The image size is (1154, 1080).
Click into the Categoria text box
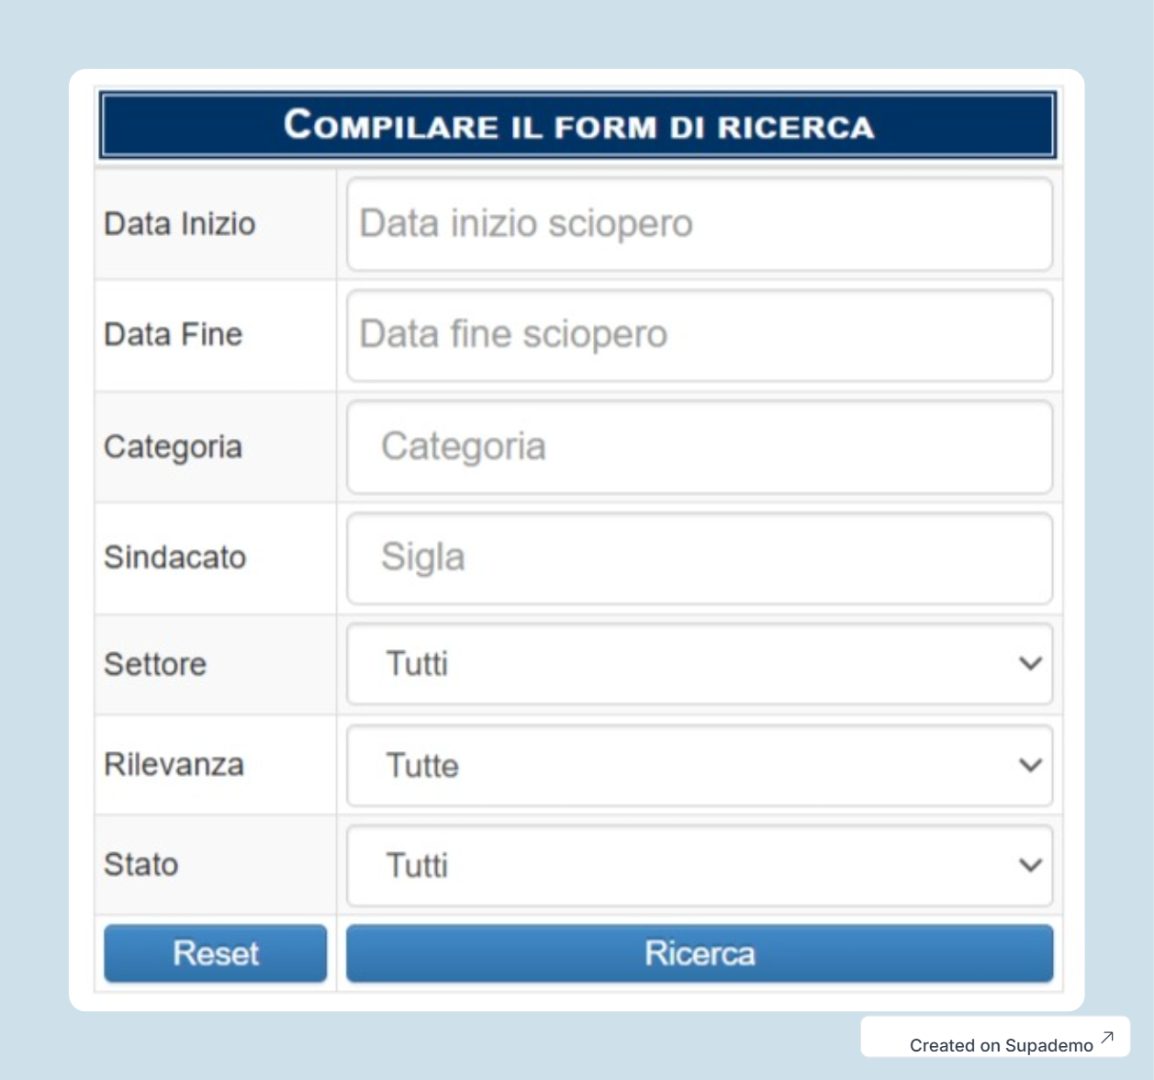pyautogui.click(x=699, y=447)
